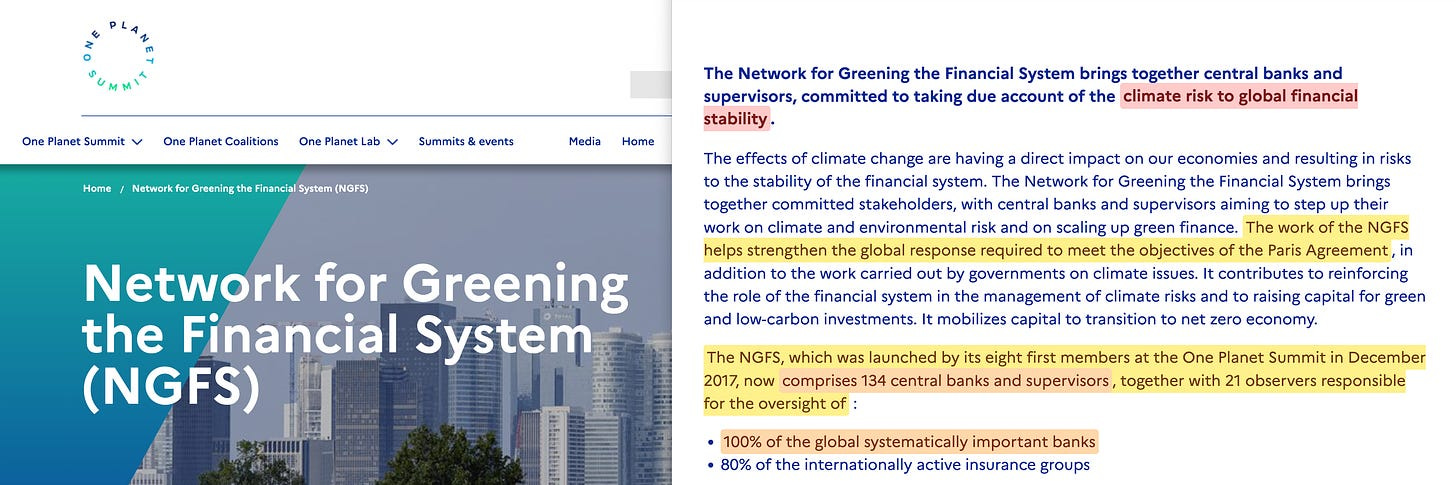The height and width of the screenshot is (485, 1456).
Task: Click 'comprises 134 central banks and supervisors' highlight
Action: (x=946, y=380)
